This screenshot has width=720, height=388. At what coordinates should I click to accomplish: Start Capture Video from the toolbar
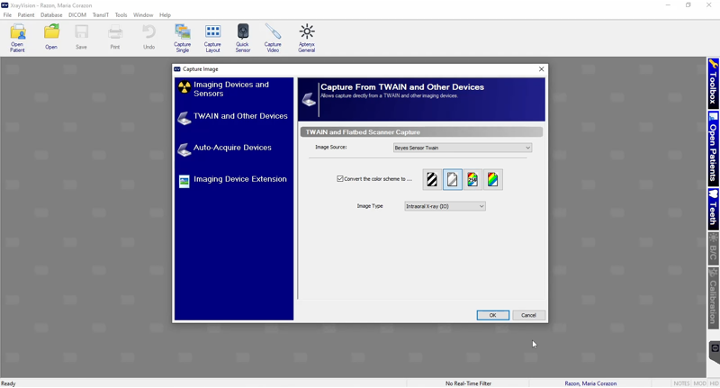pos(273,38)
